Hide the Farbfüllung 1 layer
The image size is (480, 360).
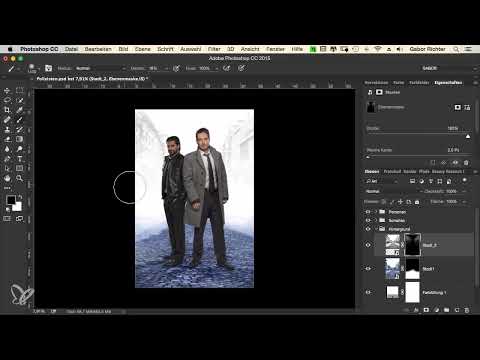pos(368,292)
